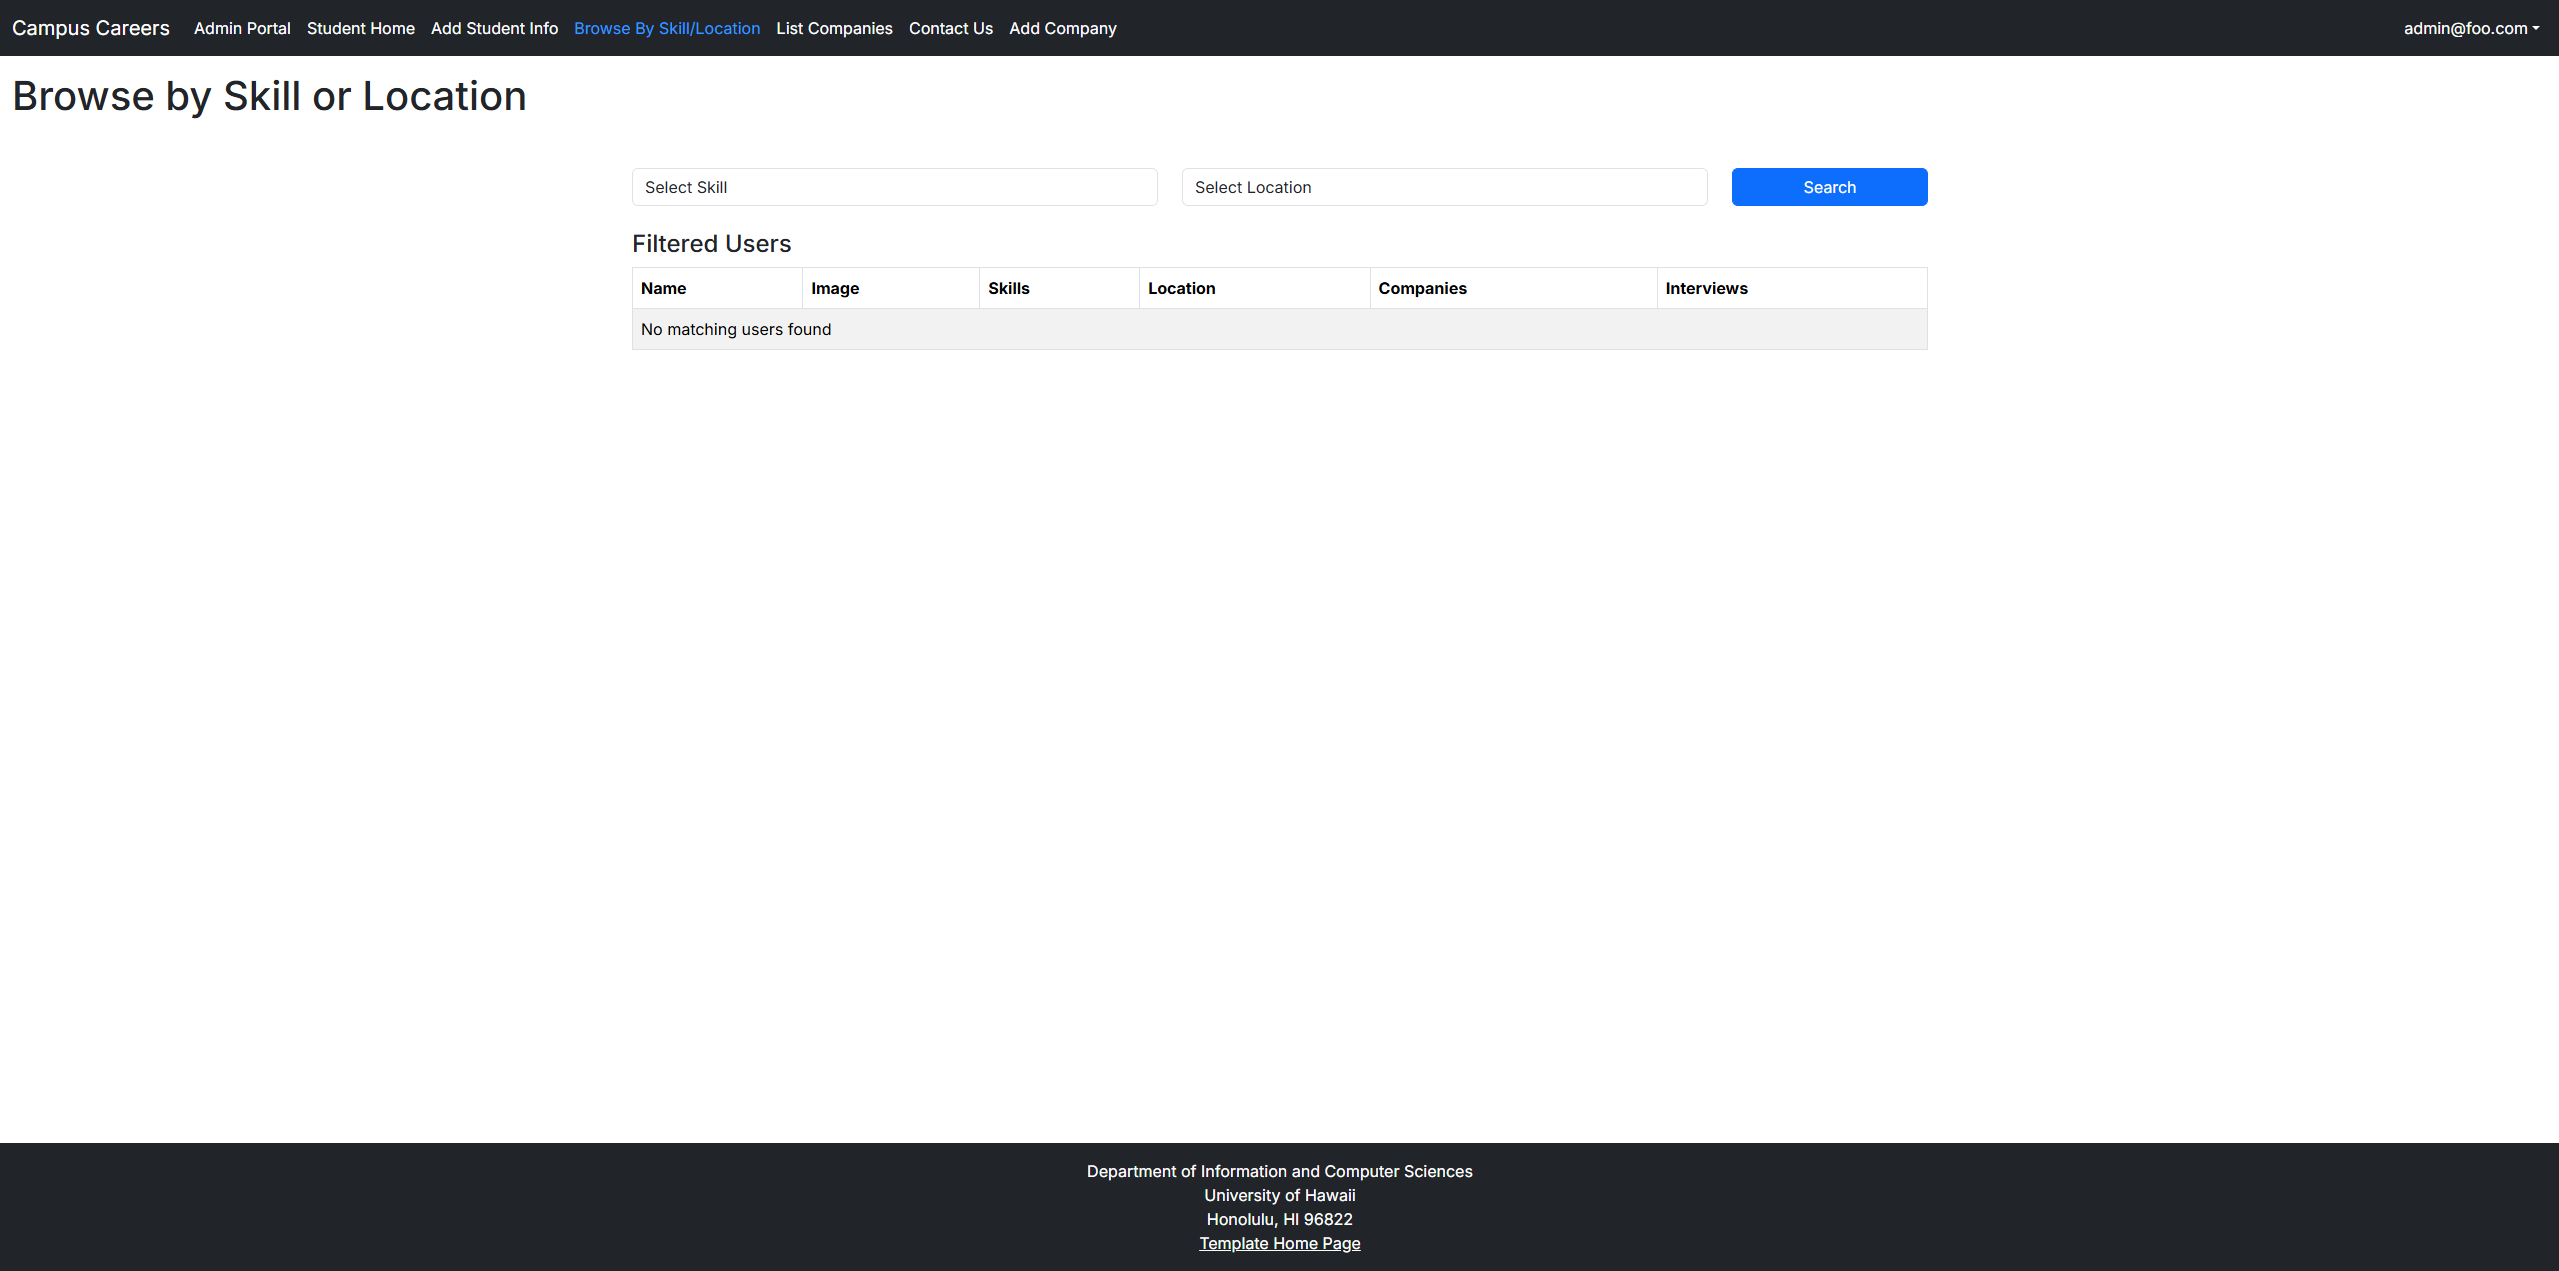Open the Select Skill dropdown
The image size is (2559, 1271).
pyautogui.click(x=894, y=187)
